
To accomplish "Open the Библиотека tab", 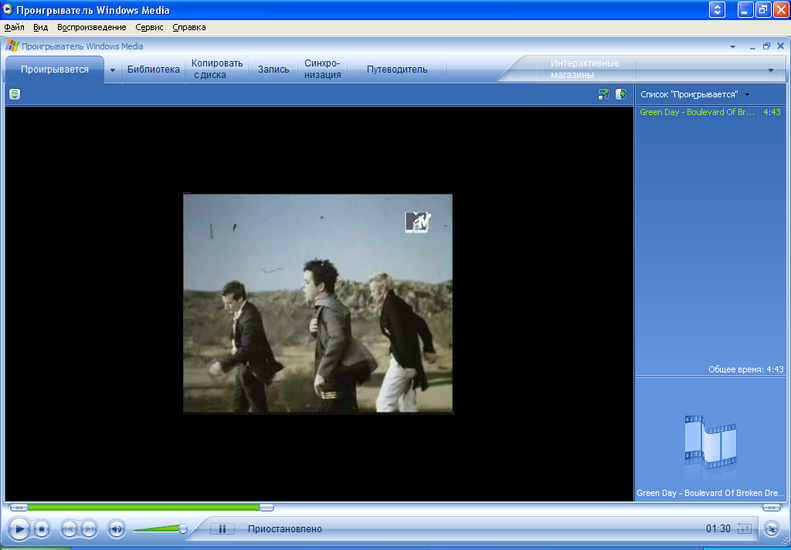I will click(153, 70).
